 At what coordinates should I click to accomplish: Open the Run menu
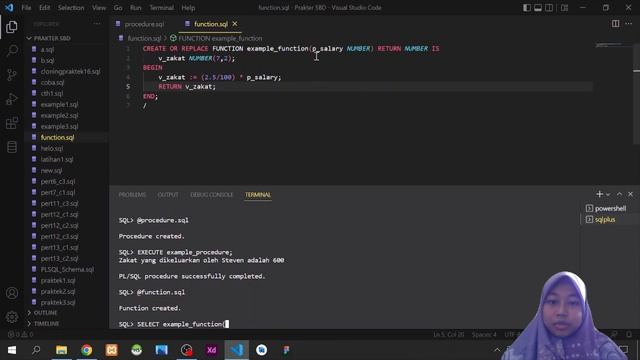pyautogui.click(x=136, y=8)
